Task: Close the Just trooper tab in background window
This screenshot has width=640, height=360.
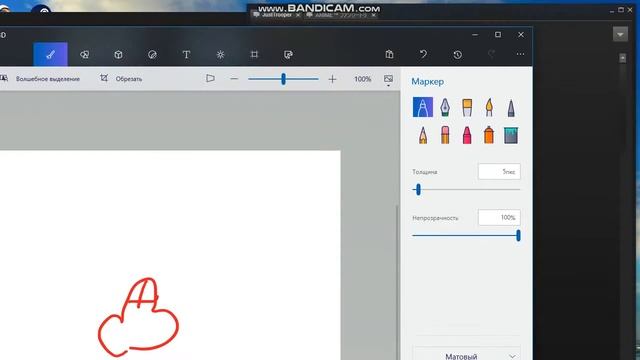Action: pos(298,15)
